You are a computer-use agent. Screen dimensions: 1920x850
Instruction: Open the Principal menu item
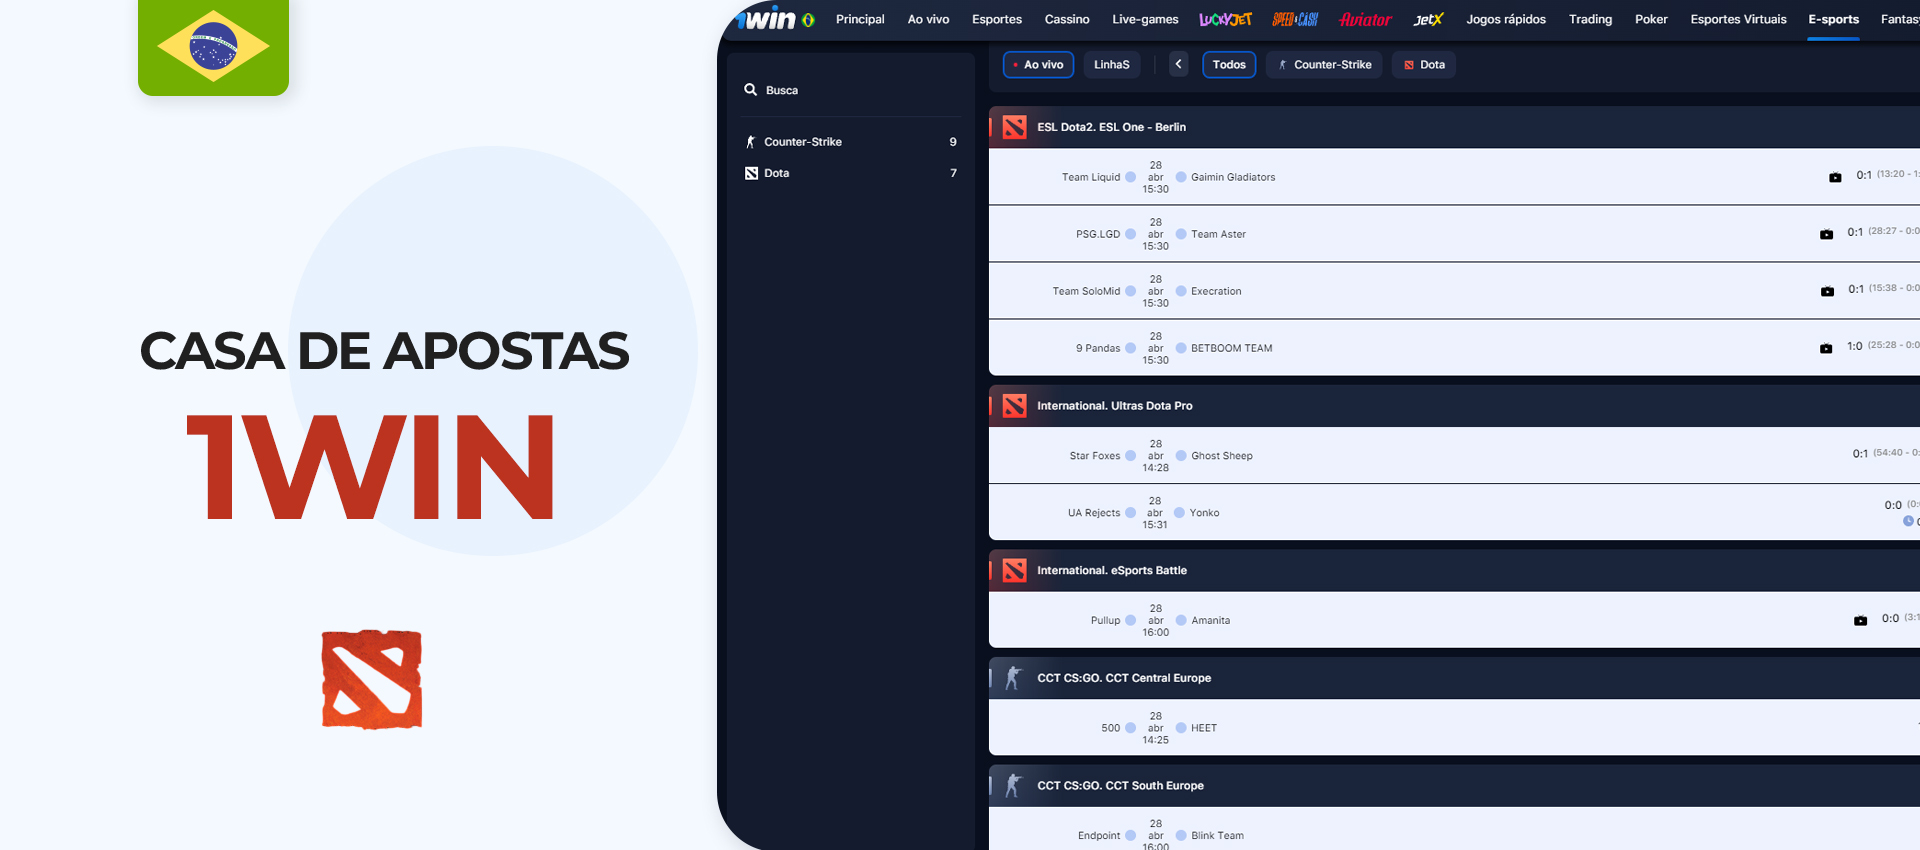click(x=860, y=19)
